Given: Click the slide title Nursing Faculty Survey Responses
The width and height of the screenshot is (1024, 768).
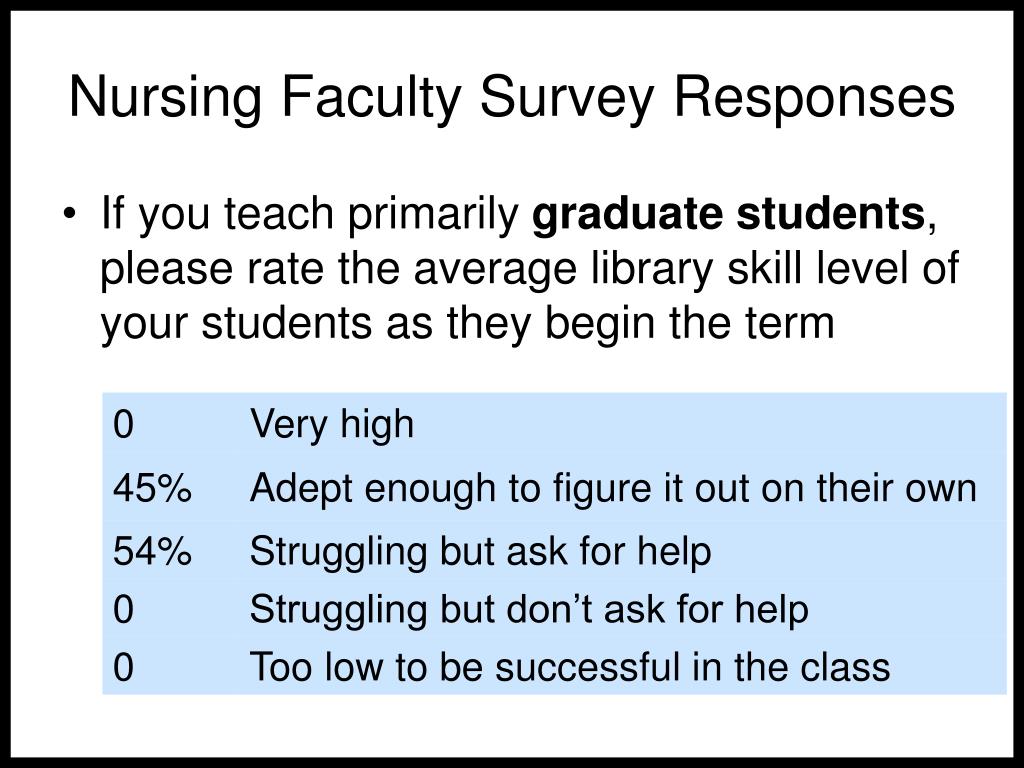Looking at the screenshot, I should (512, 99).
